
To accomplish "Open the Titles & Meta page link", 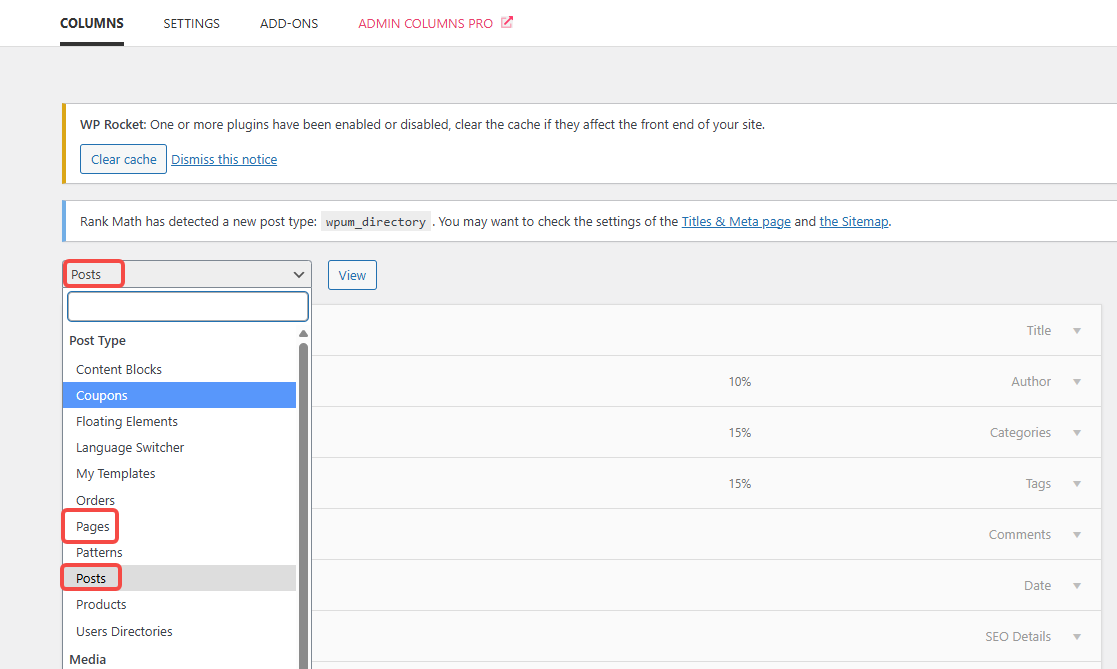I will (735, 221).
